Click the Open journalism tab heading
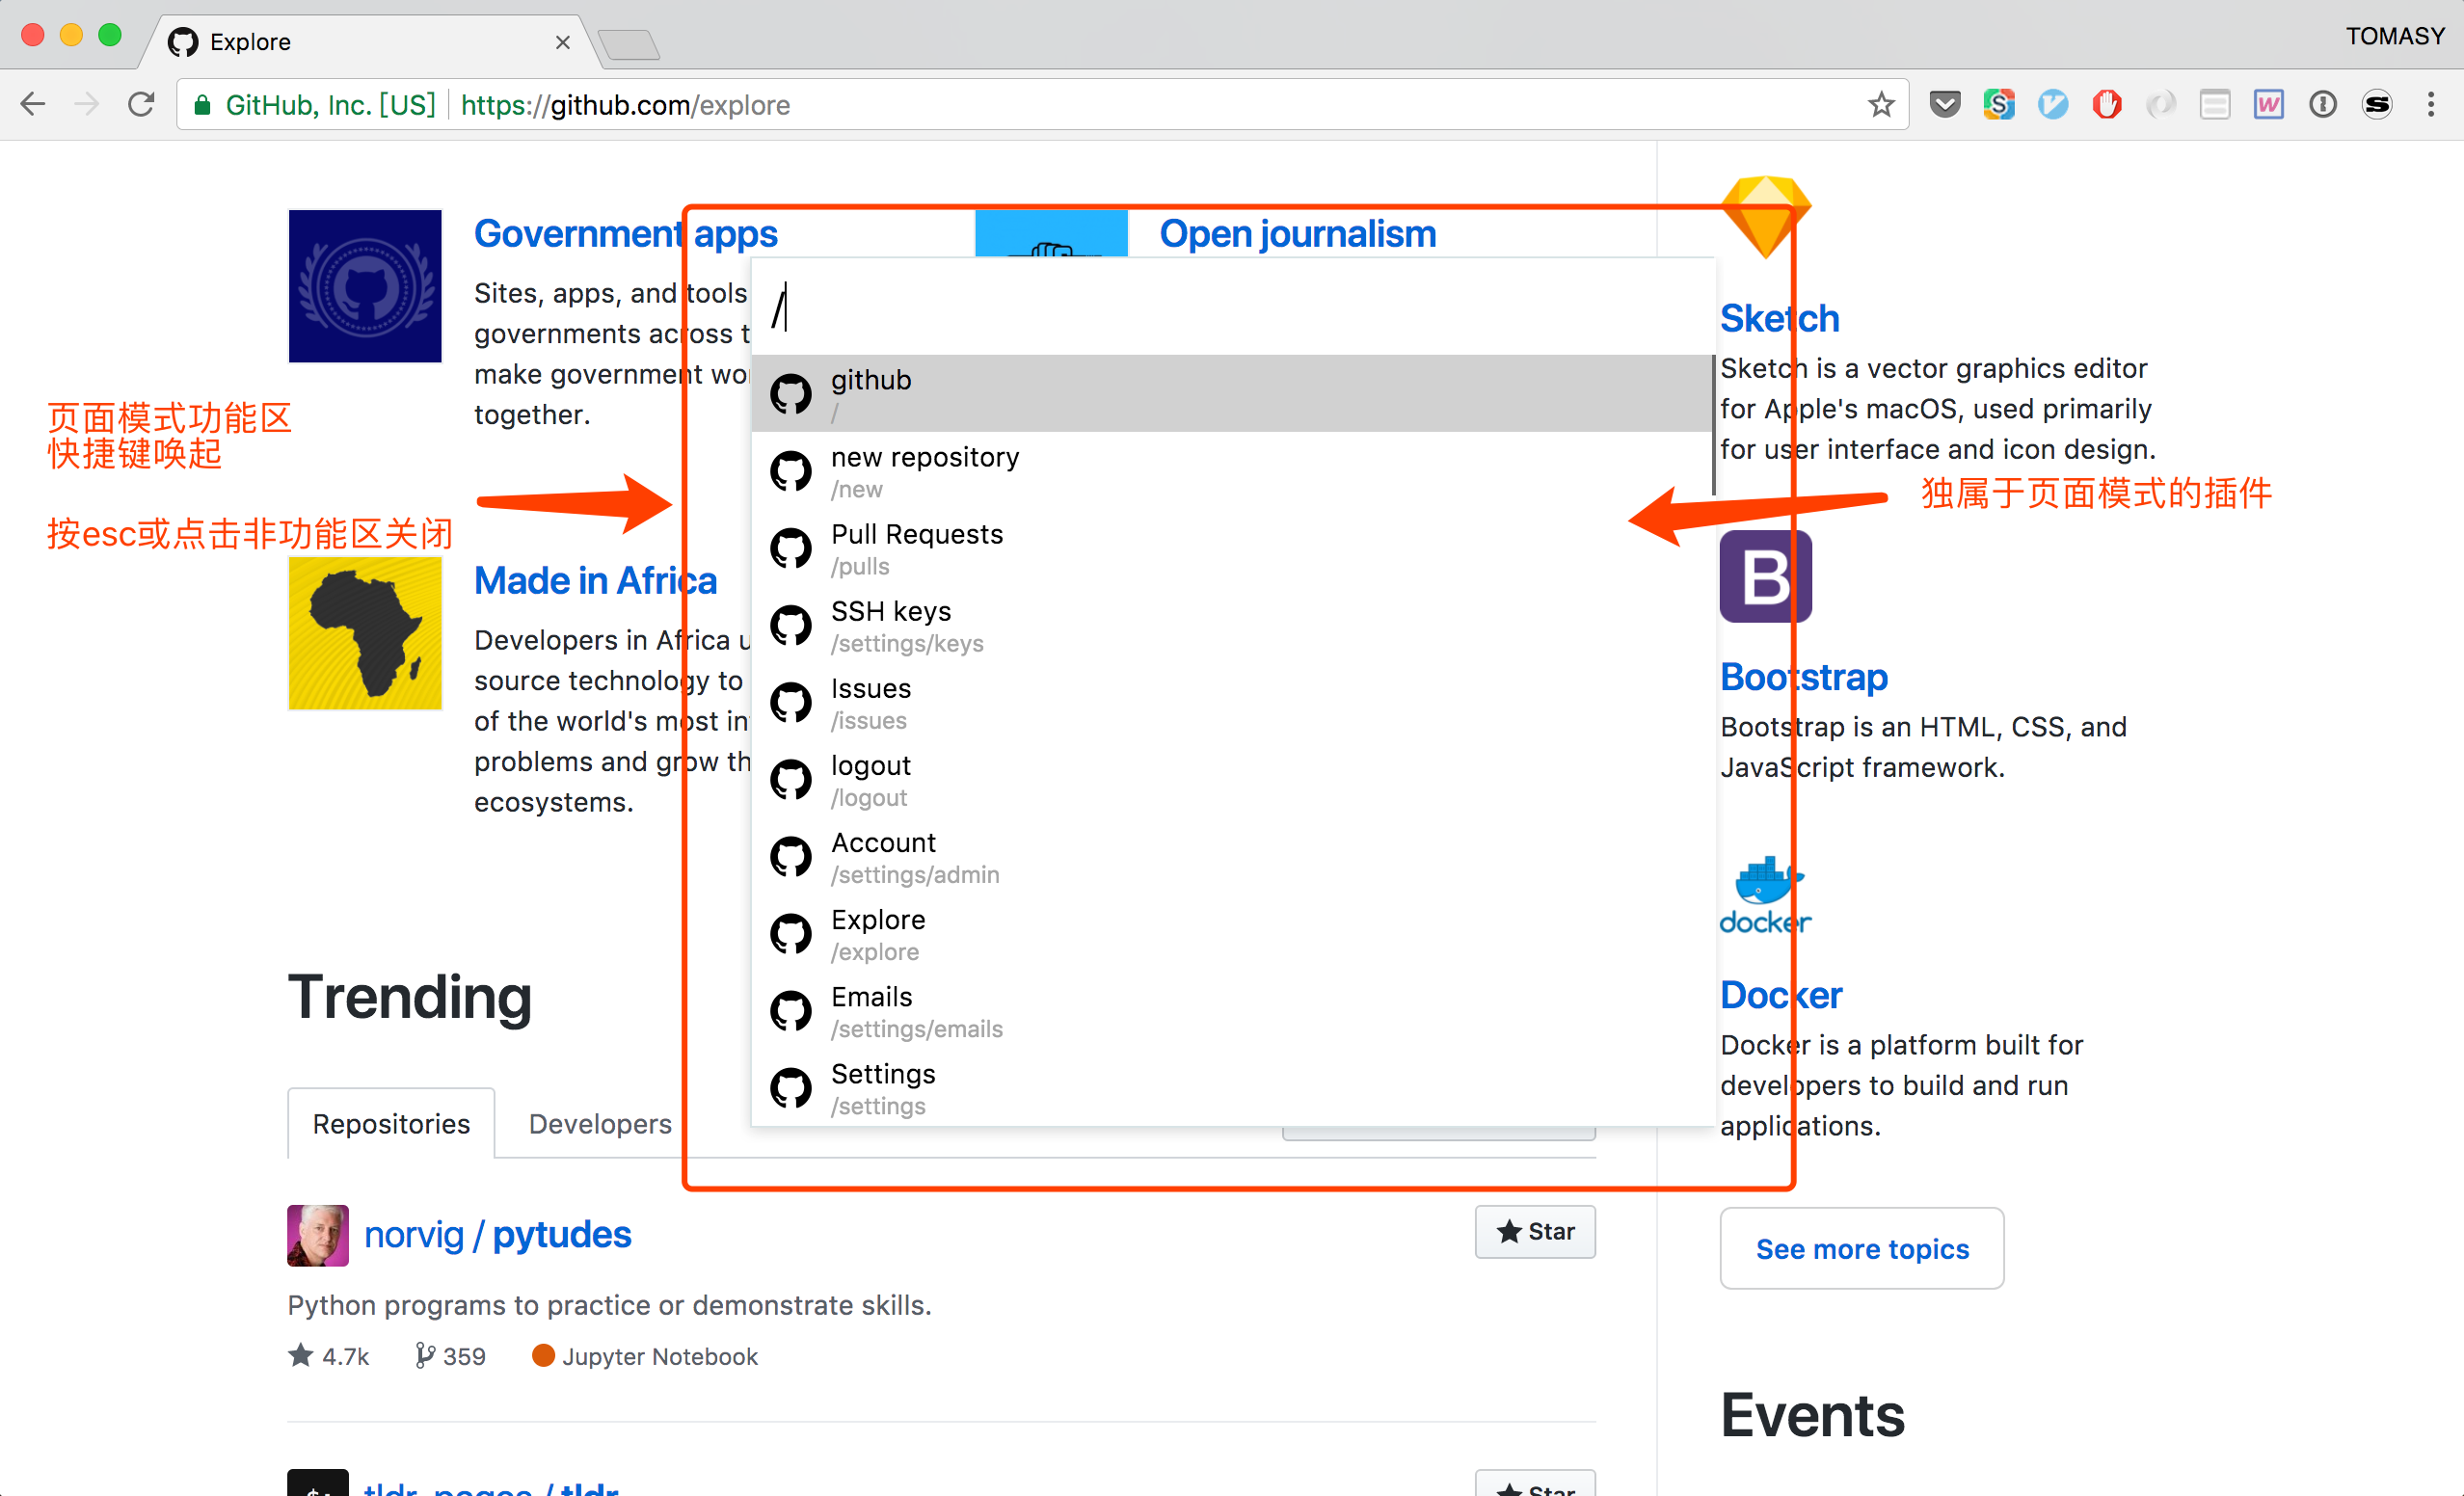2464x1496 pixels. 1298,232
